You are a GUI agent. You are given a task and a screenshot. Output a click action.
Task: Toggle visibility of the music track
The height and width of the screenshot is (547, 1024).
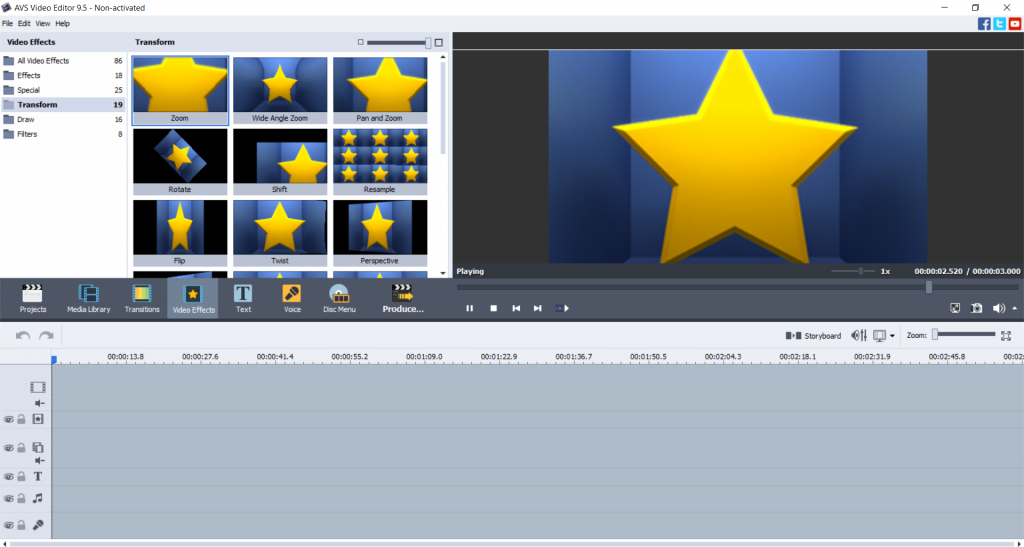tap(8, 498)
